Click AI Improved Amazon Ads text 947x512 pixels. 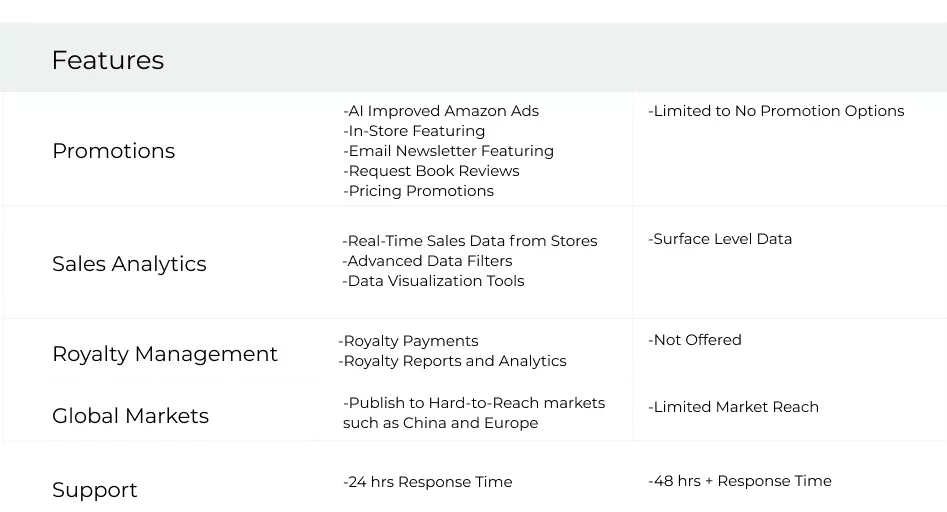coord(441,111)
